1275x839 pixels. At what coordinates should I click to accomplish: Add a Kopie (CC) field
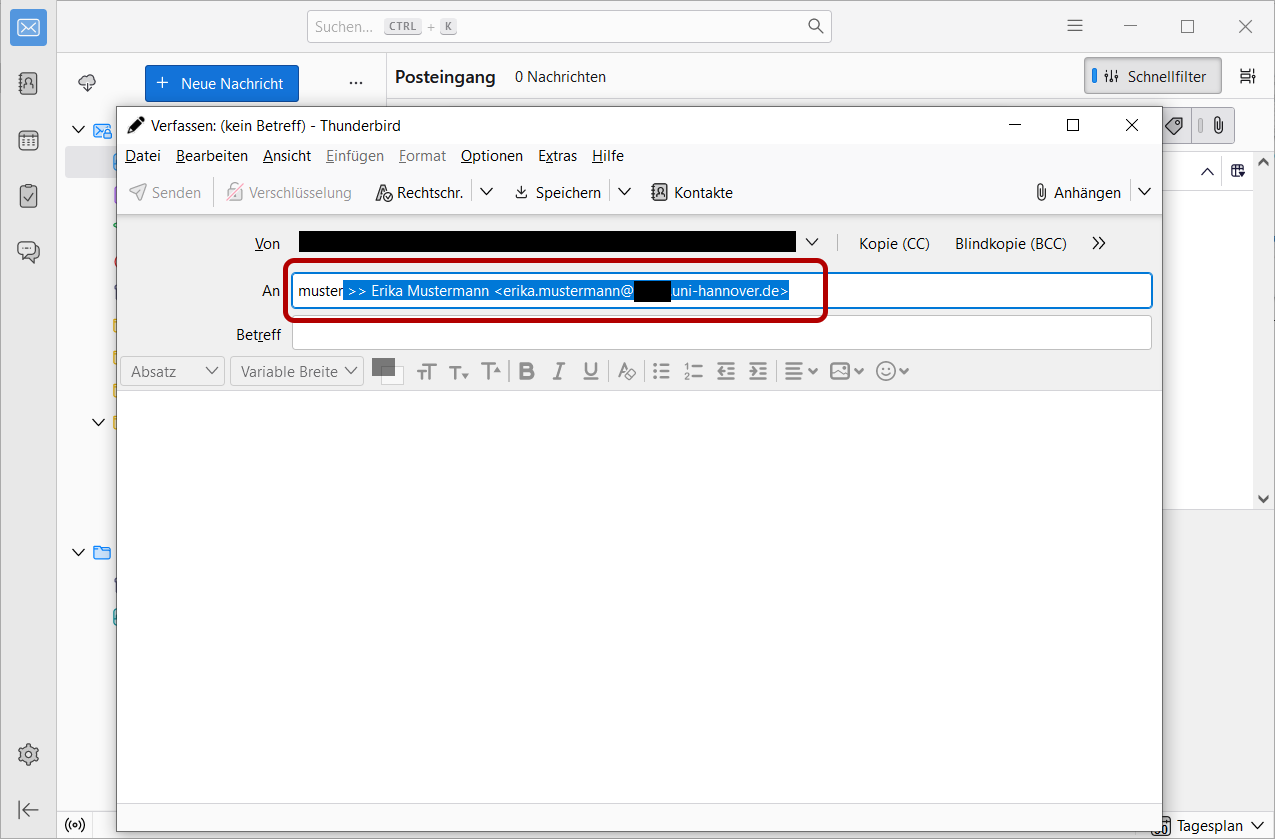[x=894, y=243]
